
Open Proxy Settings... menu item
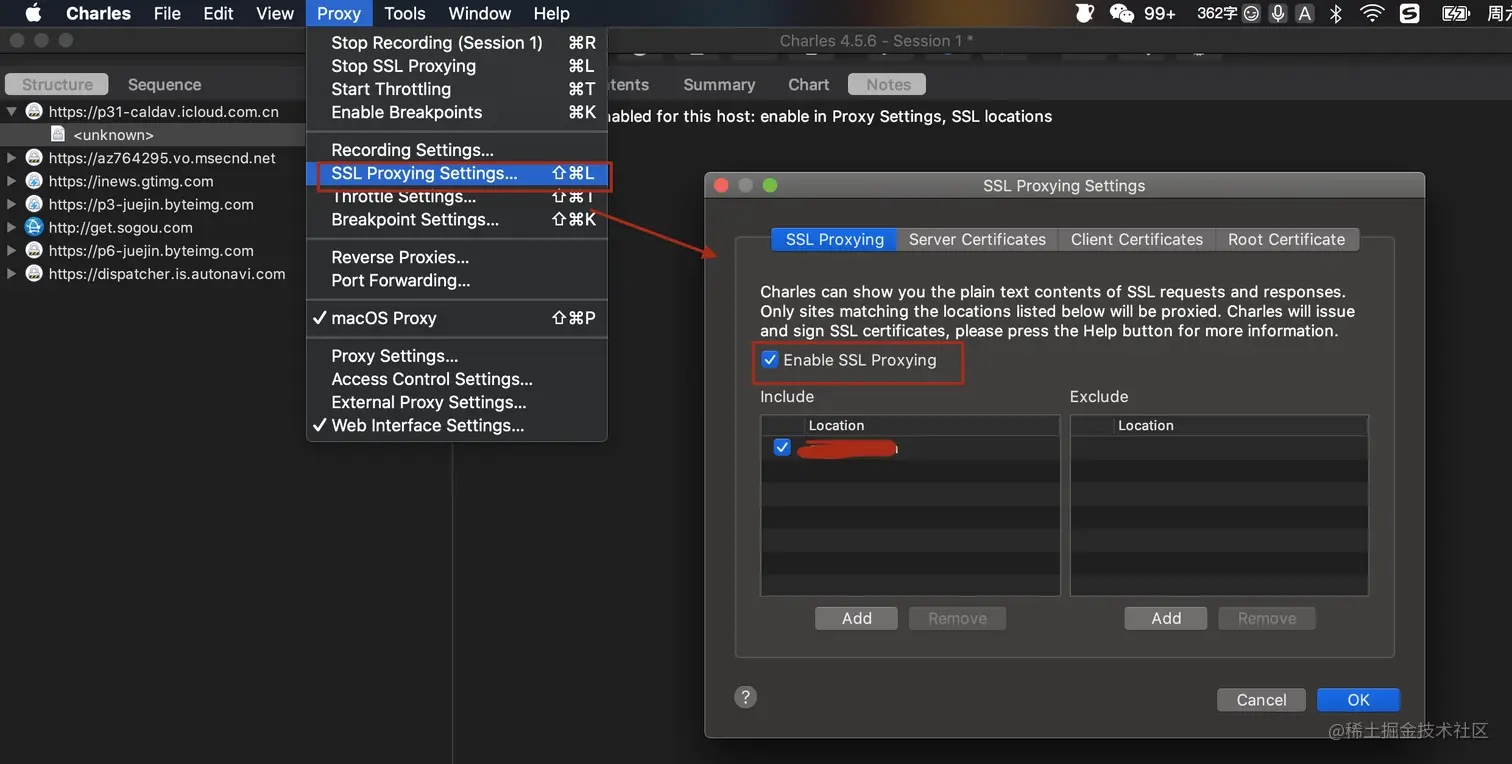(456, 356)
